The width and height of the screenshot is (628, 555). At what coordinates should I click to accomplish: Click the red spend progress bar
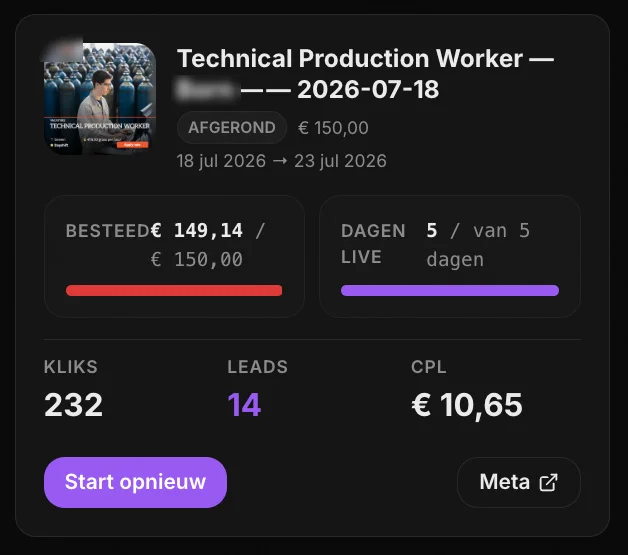[x=174, y=290]
